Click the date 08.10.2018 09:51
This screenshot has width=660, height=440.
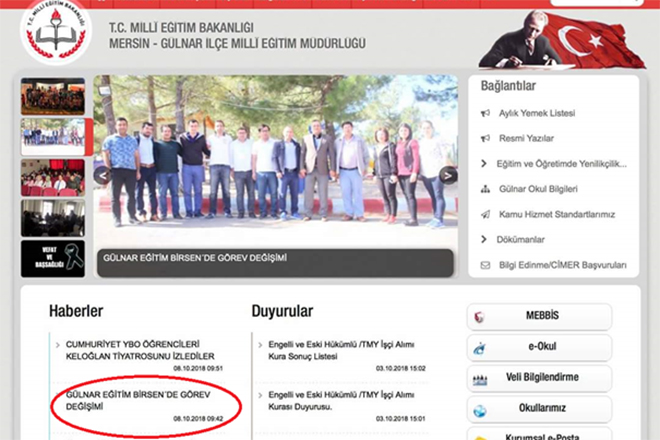click(198, 368)
